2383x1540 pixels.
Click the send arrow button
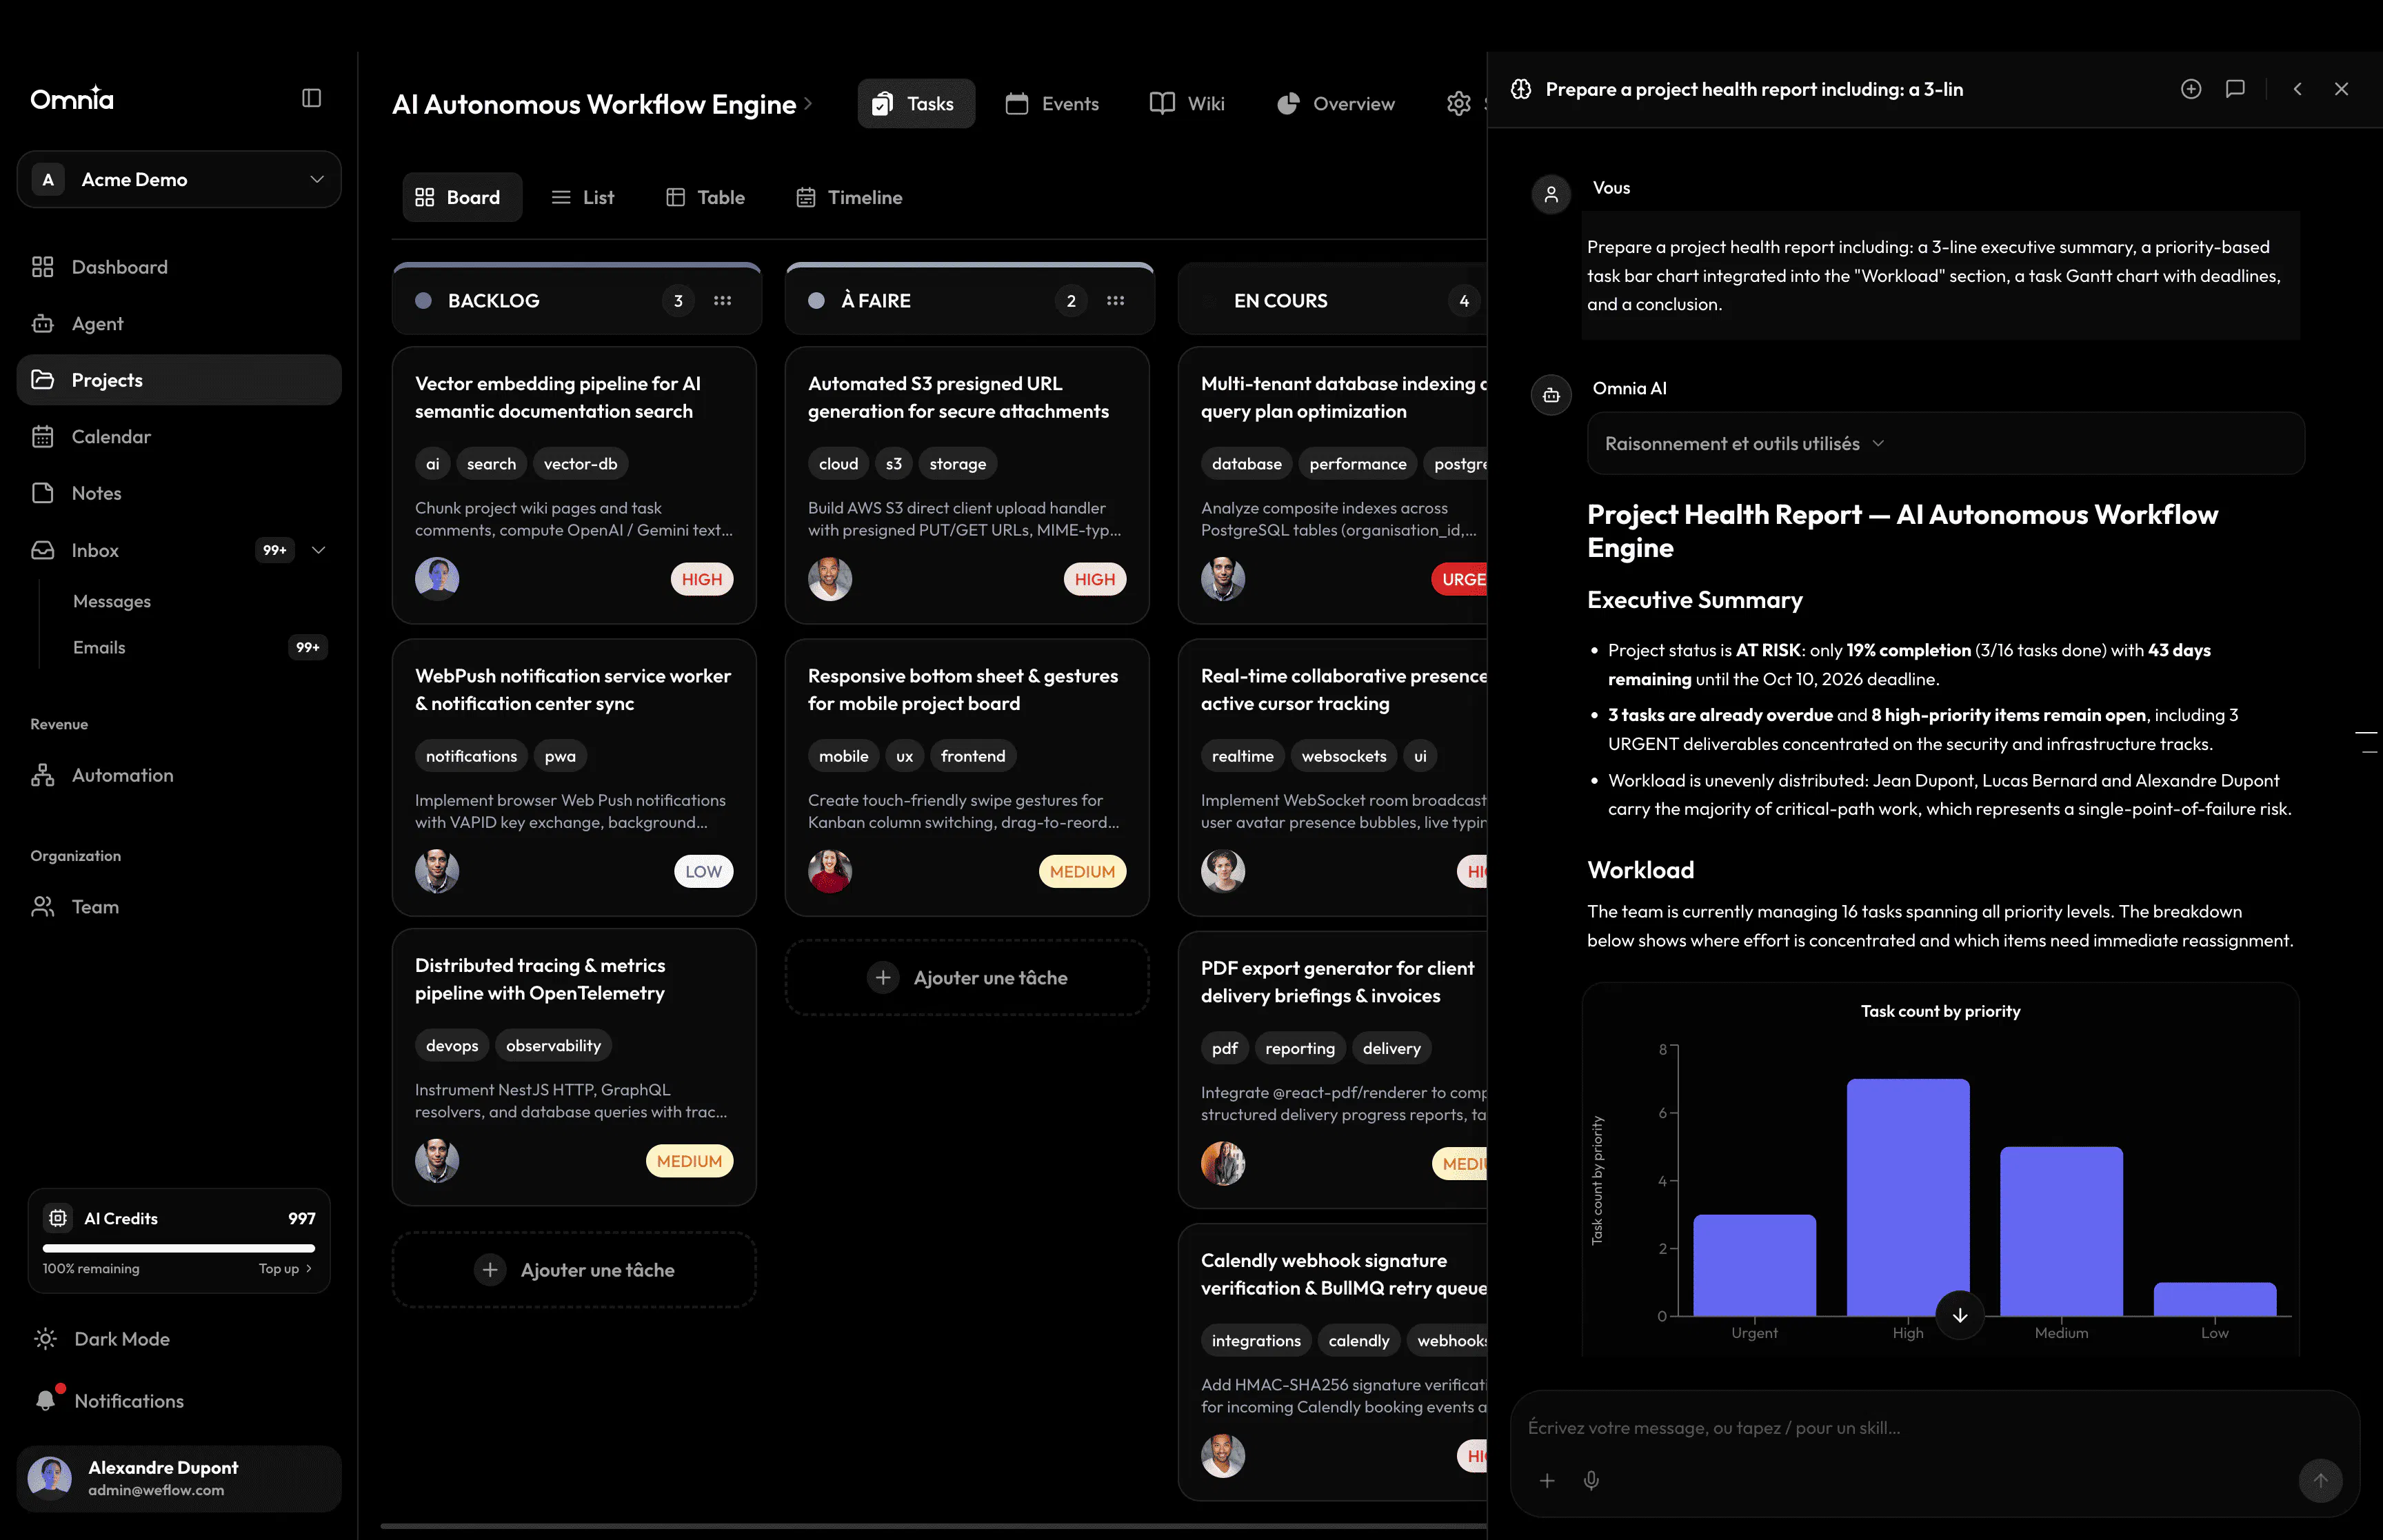click(2320, 1480)
